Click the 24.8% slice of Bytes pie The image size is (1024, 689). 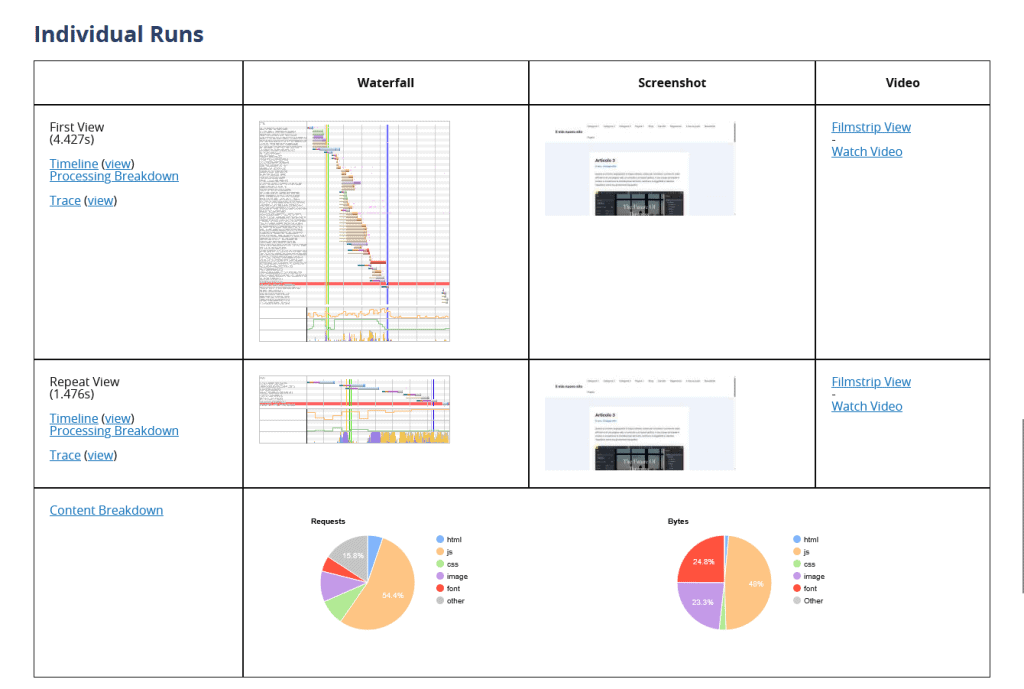point(703,561)
